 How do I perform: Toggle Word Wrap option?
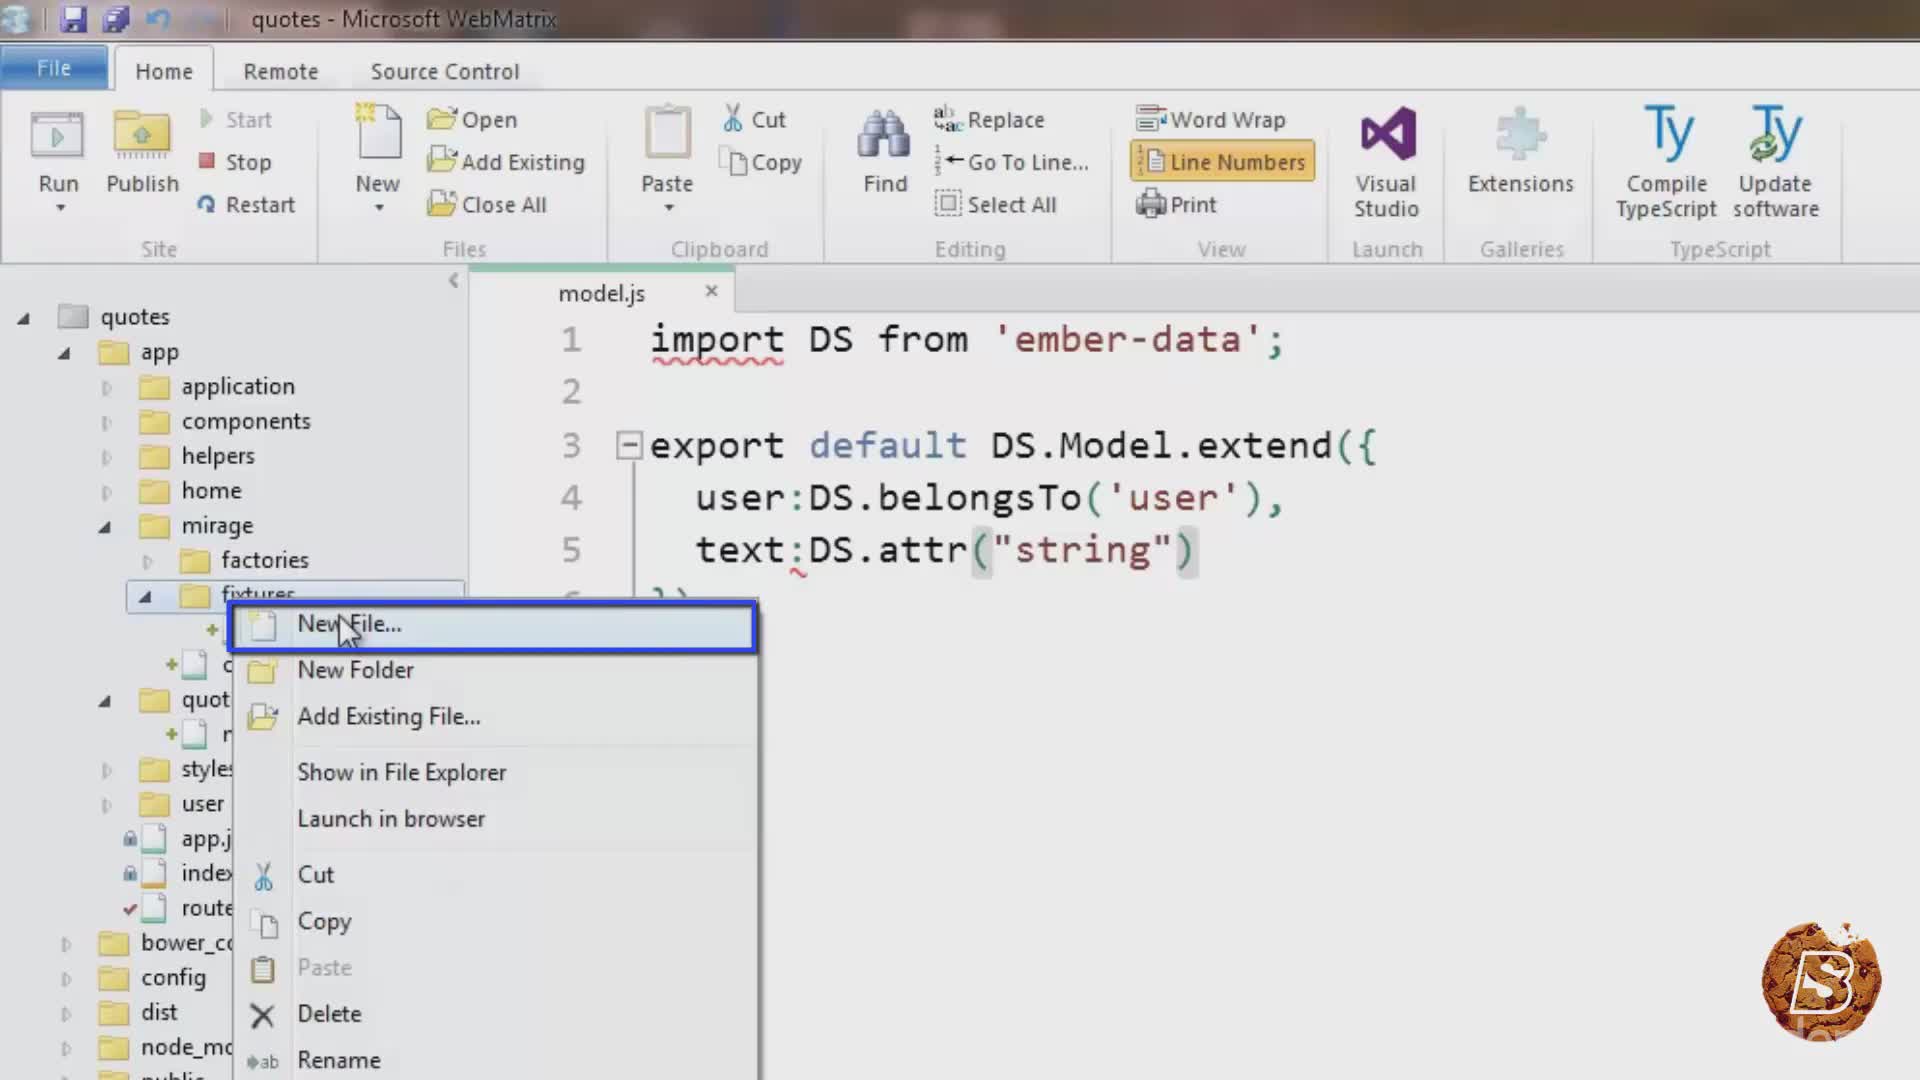tap(1211, 120)
